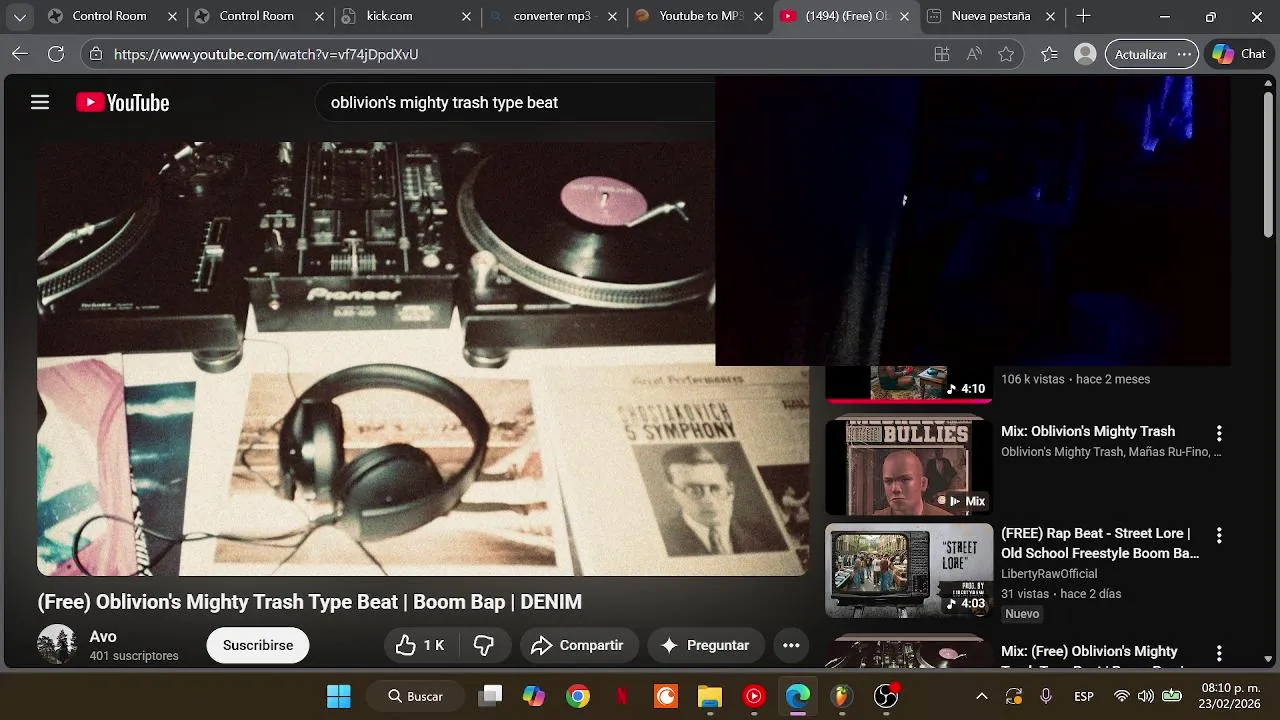Open options for the Street Lore video
This screenshot has width=1280, height=720.
click(1219, 535)
